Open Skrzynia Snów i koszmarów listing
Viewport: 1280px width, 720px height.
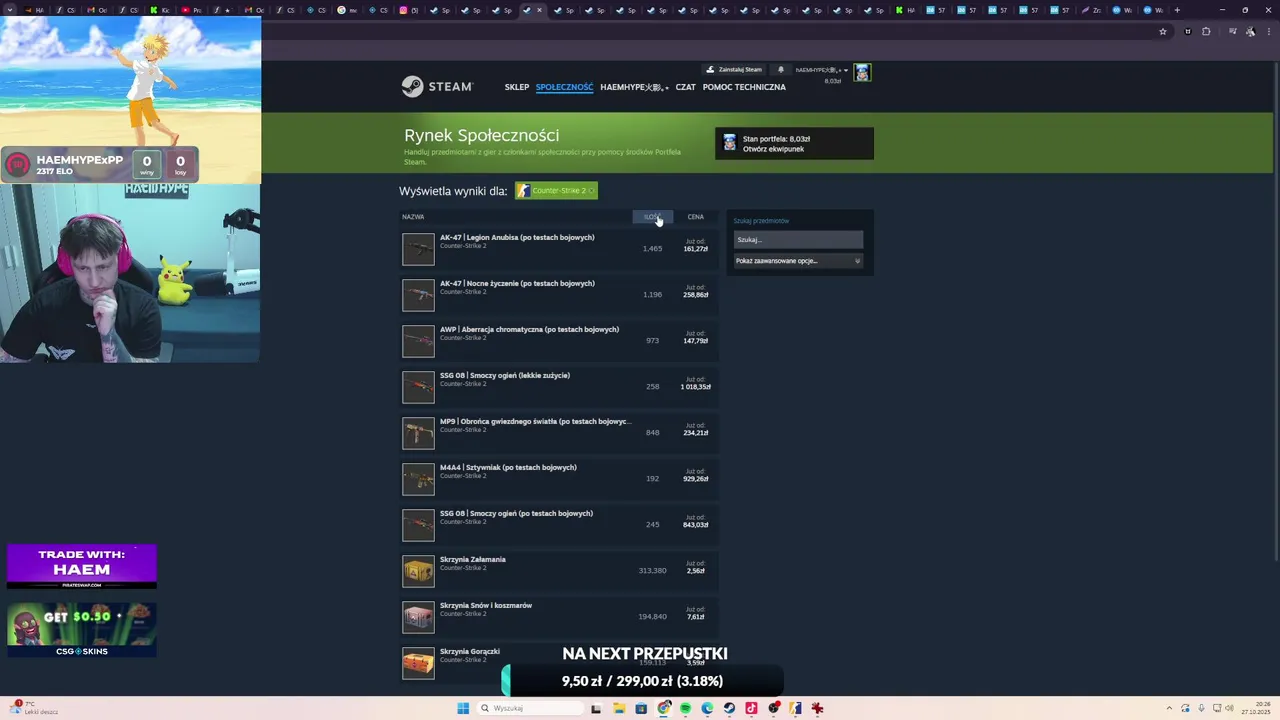560,617
